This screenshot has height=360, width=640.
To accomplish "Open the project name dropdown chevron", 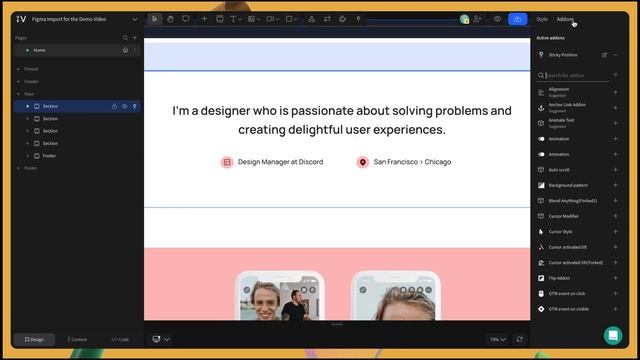I will pos(134,20).
